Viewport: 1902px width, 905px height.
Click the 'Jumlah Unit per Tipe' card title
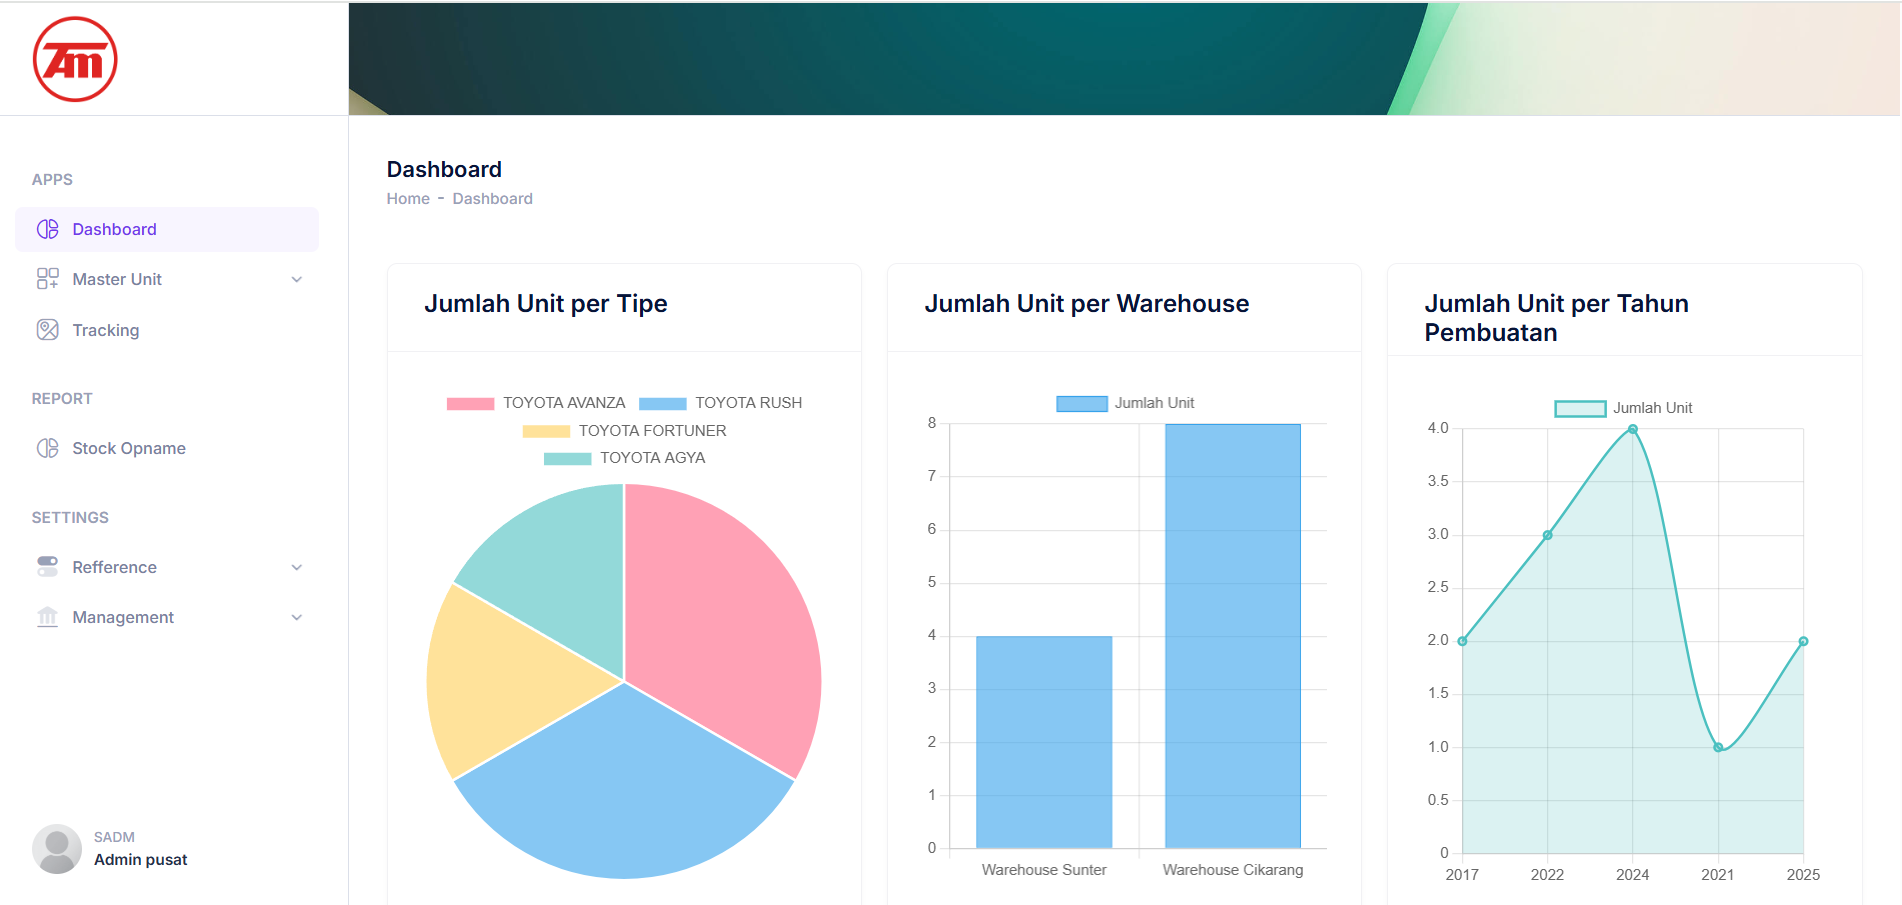pyautogui.click(x=546, y=304)
